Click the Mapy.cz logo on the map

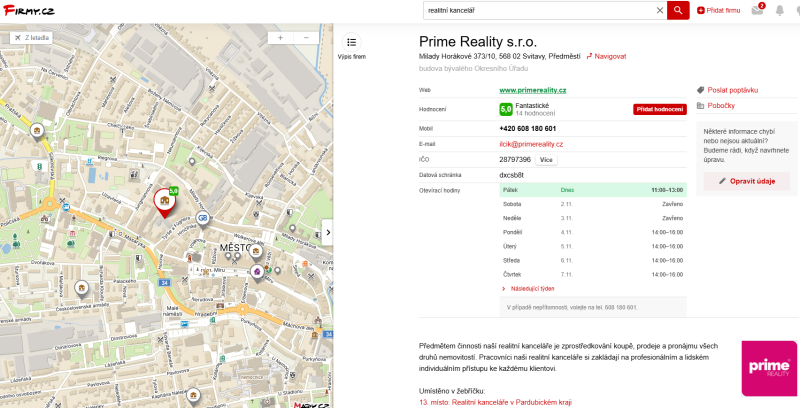311,404
